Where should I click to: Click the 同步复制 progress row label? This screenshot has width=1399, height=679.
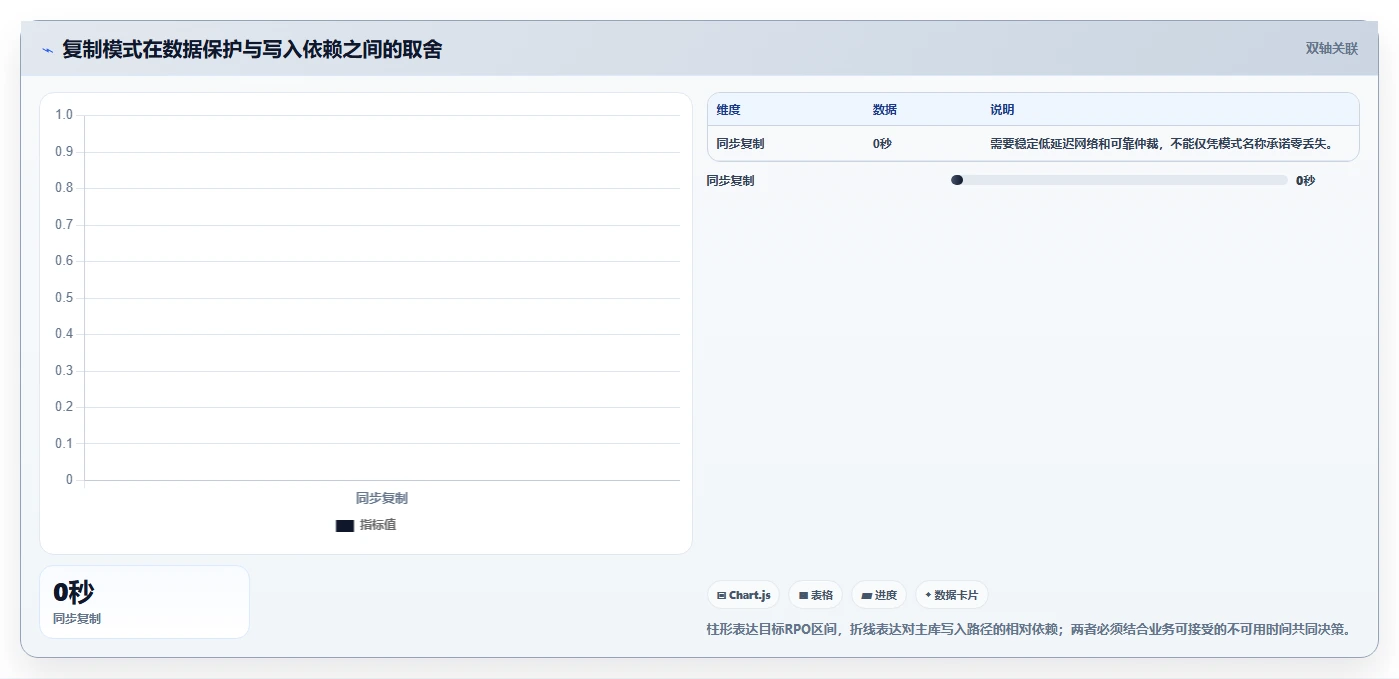point(730,181)
